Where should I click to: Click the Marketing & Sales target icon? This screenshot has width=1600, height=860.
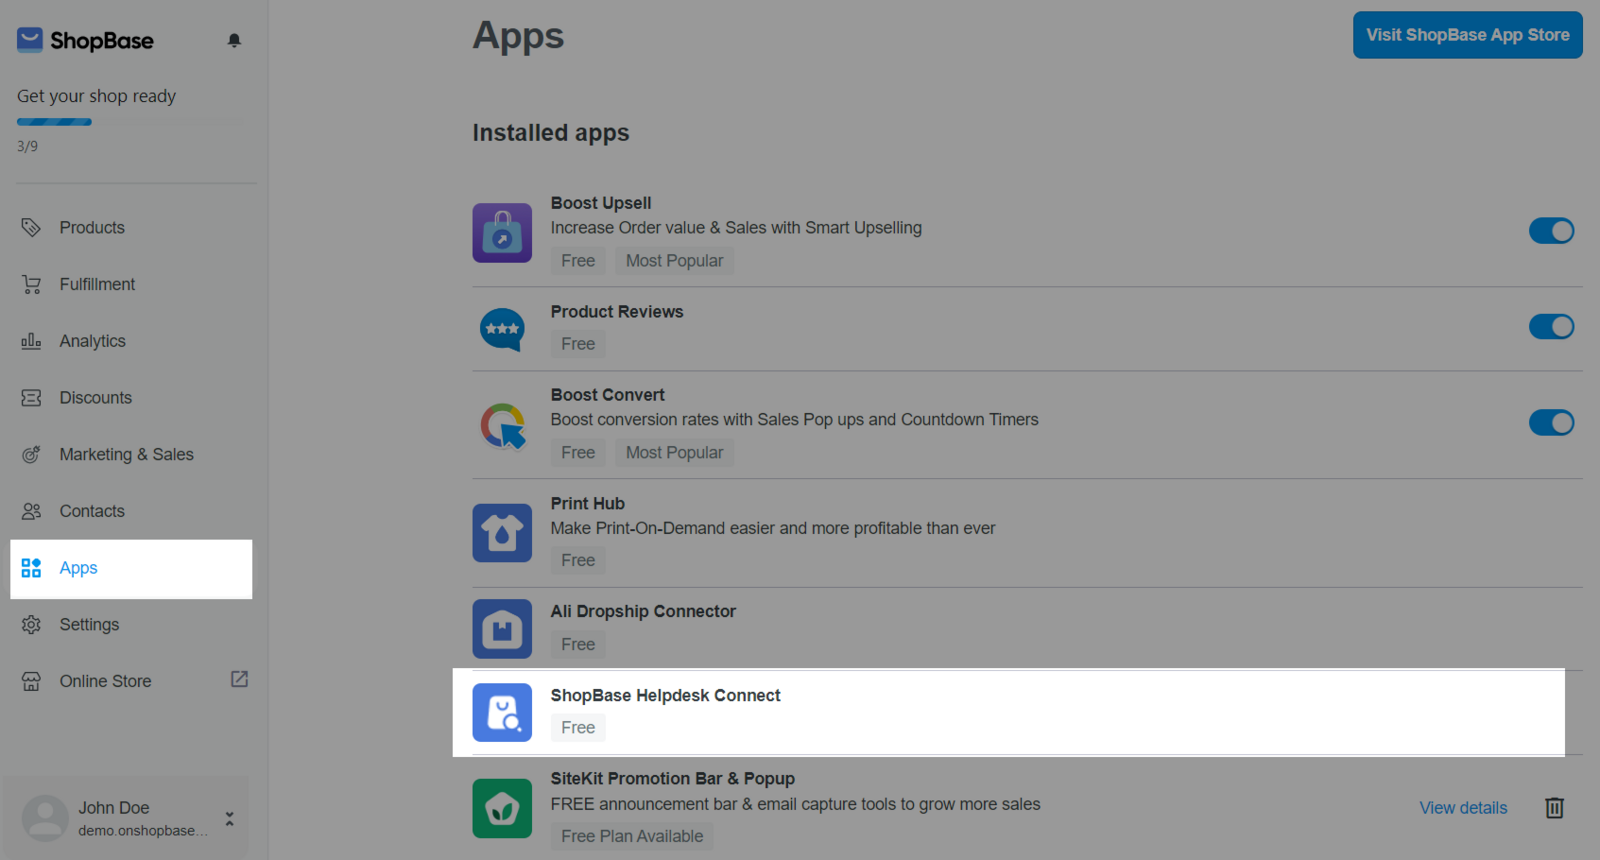pos(31,454)
